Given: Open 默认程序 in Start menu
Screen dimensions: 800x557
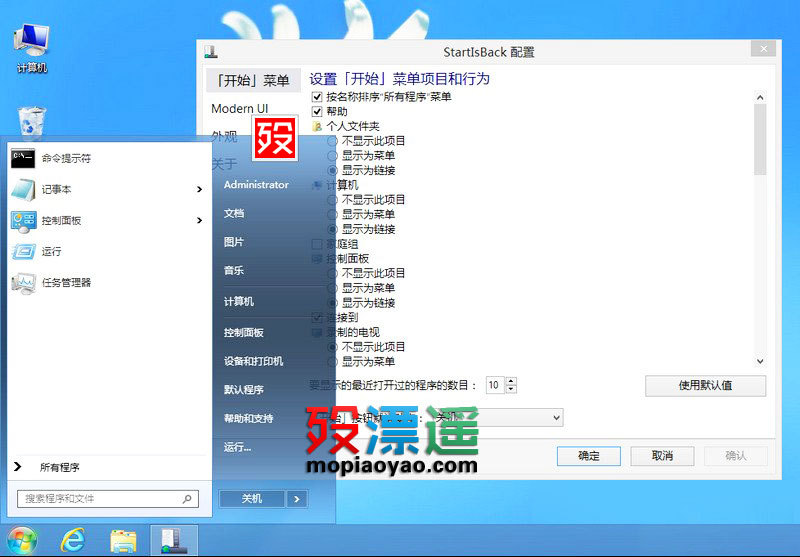Looking at the screenshot, I should coord(243,390).
